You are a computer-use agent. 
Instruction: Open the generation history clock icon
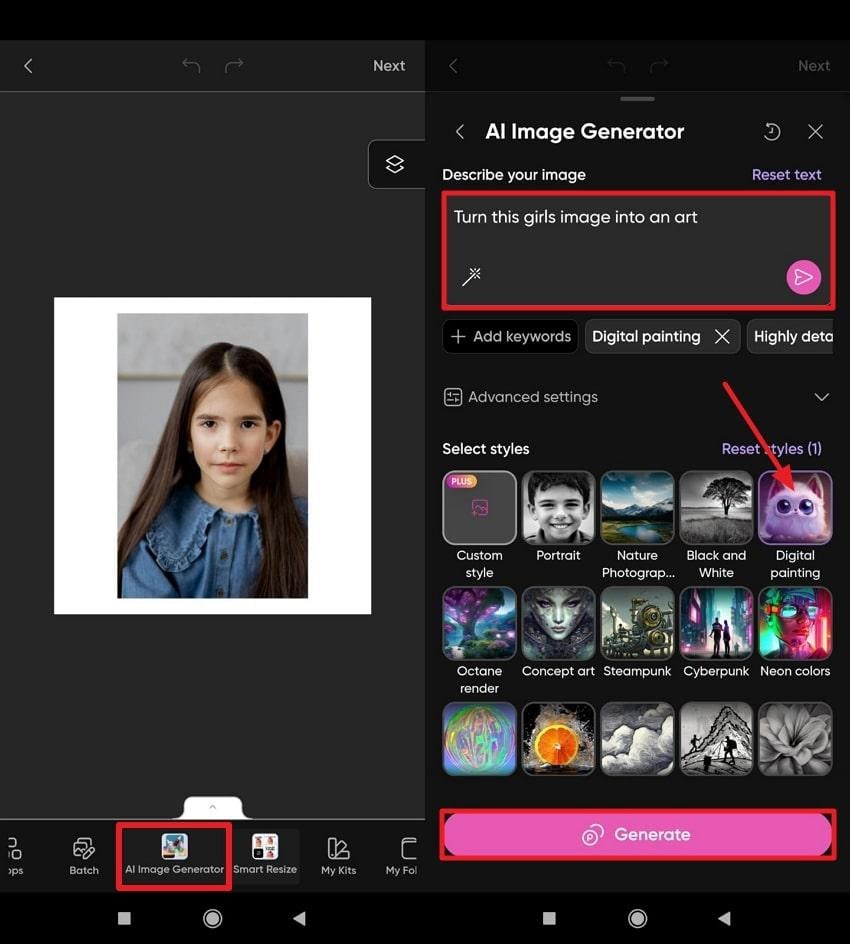772,131
